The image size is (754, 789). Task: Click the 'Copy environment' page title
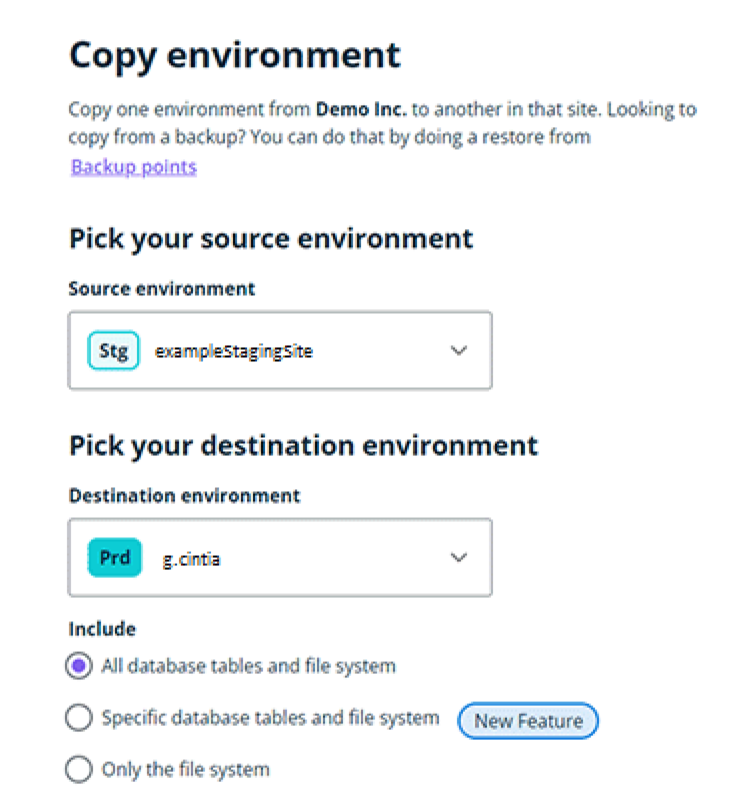click(234, 55)
